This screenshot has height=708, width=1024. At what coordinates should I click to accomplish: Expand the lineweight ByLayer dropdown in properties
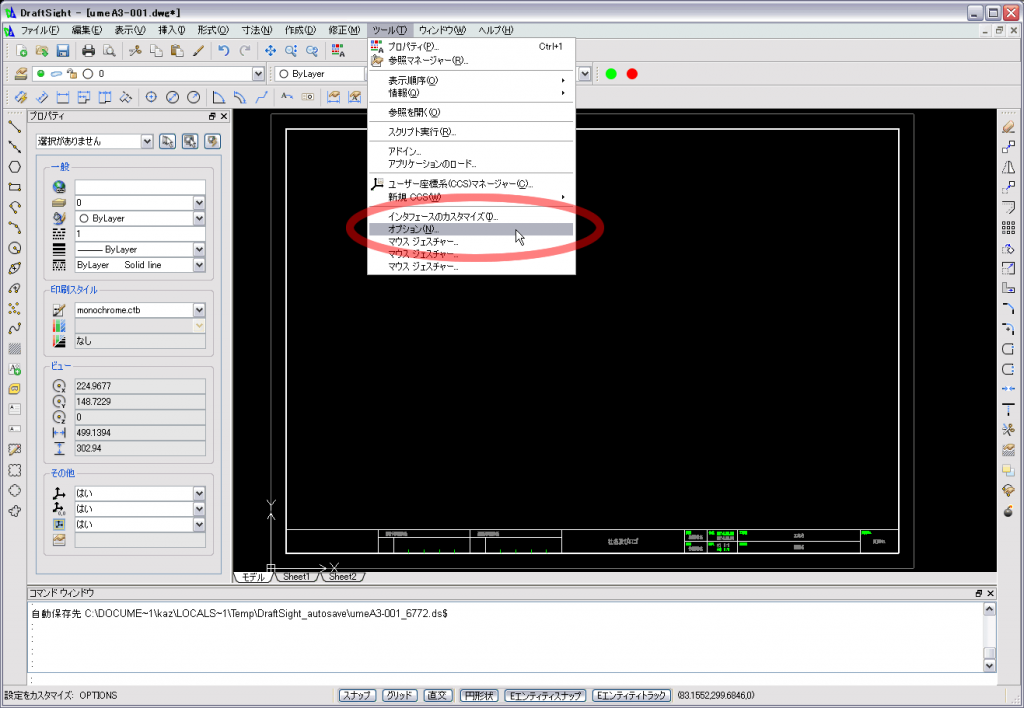[199, 249]
